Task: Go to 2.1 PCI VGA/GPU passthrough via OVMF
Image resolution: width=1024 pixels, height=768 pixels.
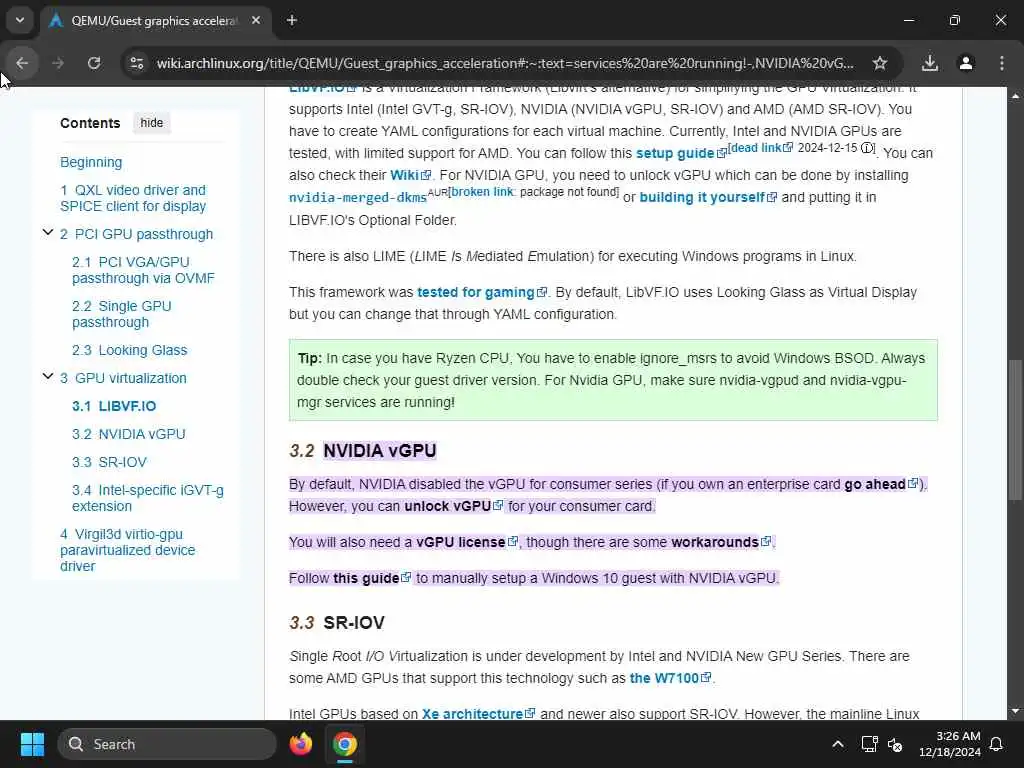Action: coord(144,270)
